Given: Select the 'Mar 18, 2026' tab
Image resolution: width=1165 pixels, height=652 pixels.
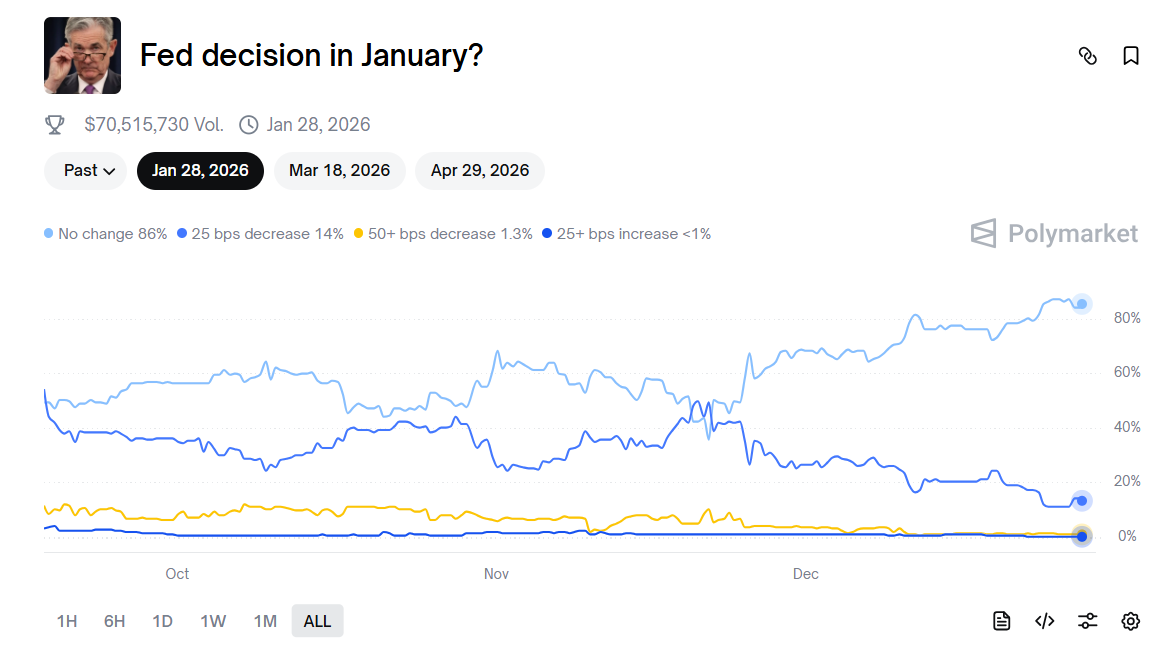Looking at the screenshot, I should click(x=340, y=170).
